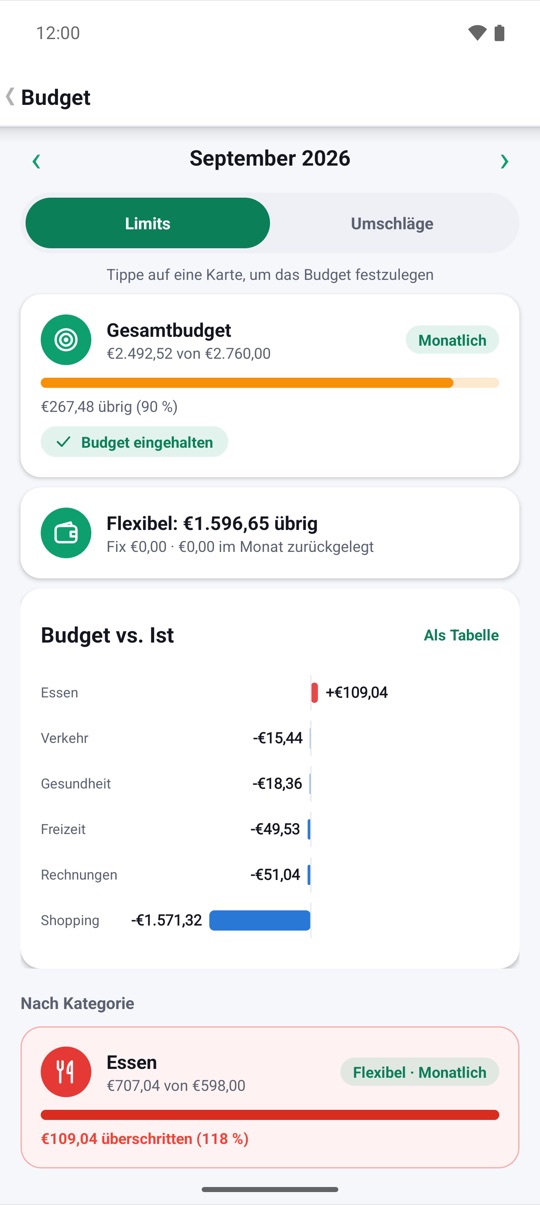Tap the Monatlich badge on Gesamtbudget
Viewport: 540px width, 1205px height.
pyautogui.click(x=452, y=340)
